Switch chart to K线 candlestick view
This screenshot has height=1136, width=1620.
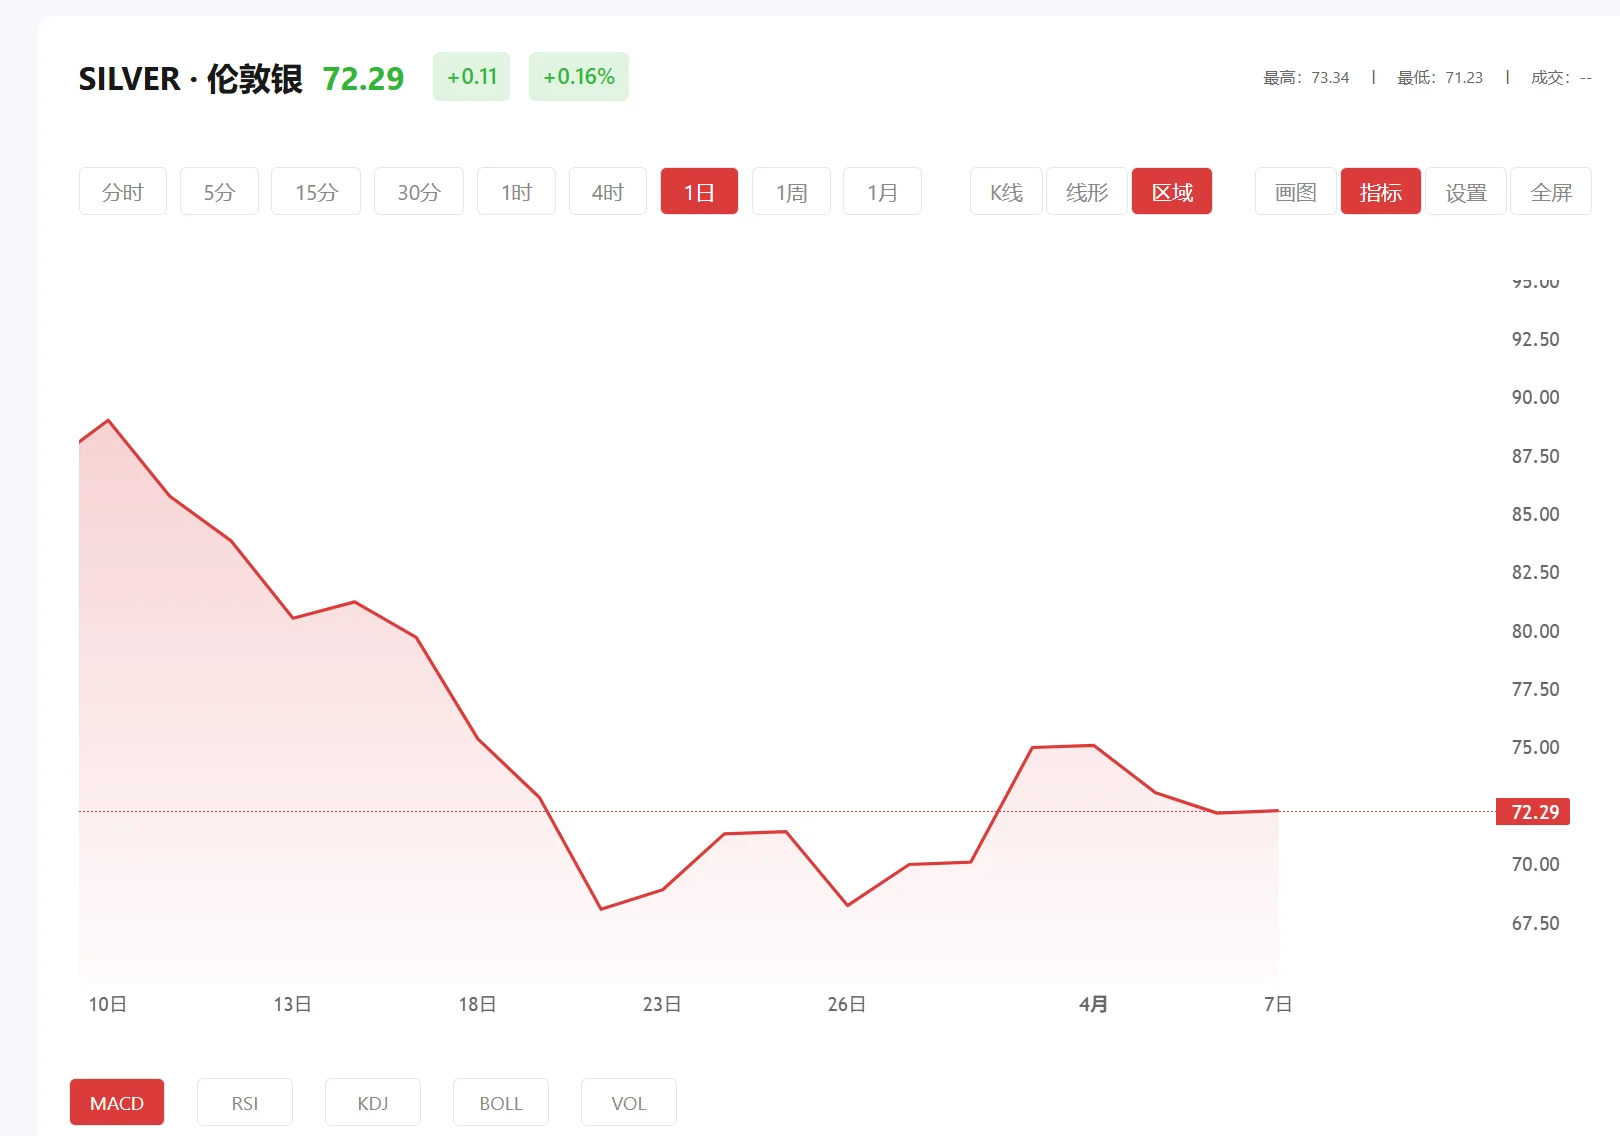point(1005,191)
